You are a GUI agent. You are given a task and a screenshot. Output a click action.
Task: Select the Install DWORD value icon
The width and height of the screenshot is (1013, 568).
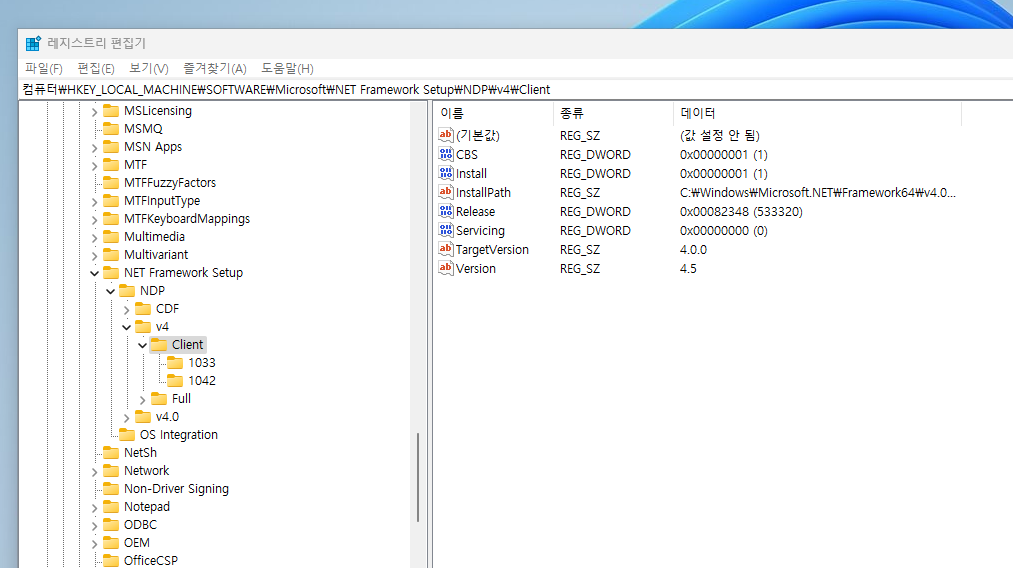(x=446, y=173)
